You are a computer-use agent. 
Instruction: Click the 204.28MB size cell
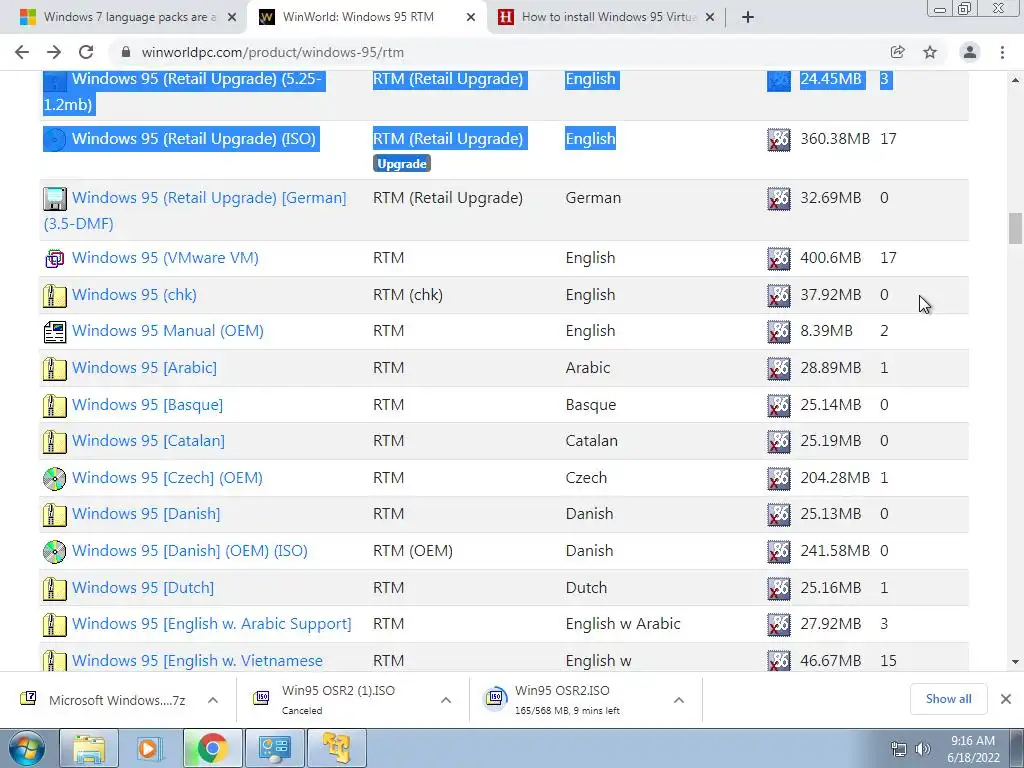[x=835, y=478]
